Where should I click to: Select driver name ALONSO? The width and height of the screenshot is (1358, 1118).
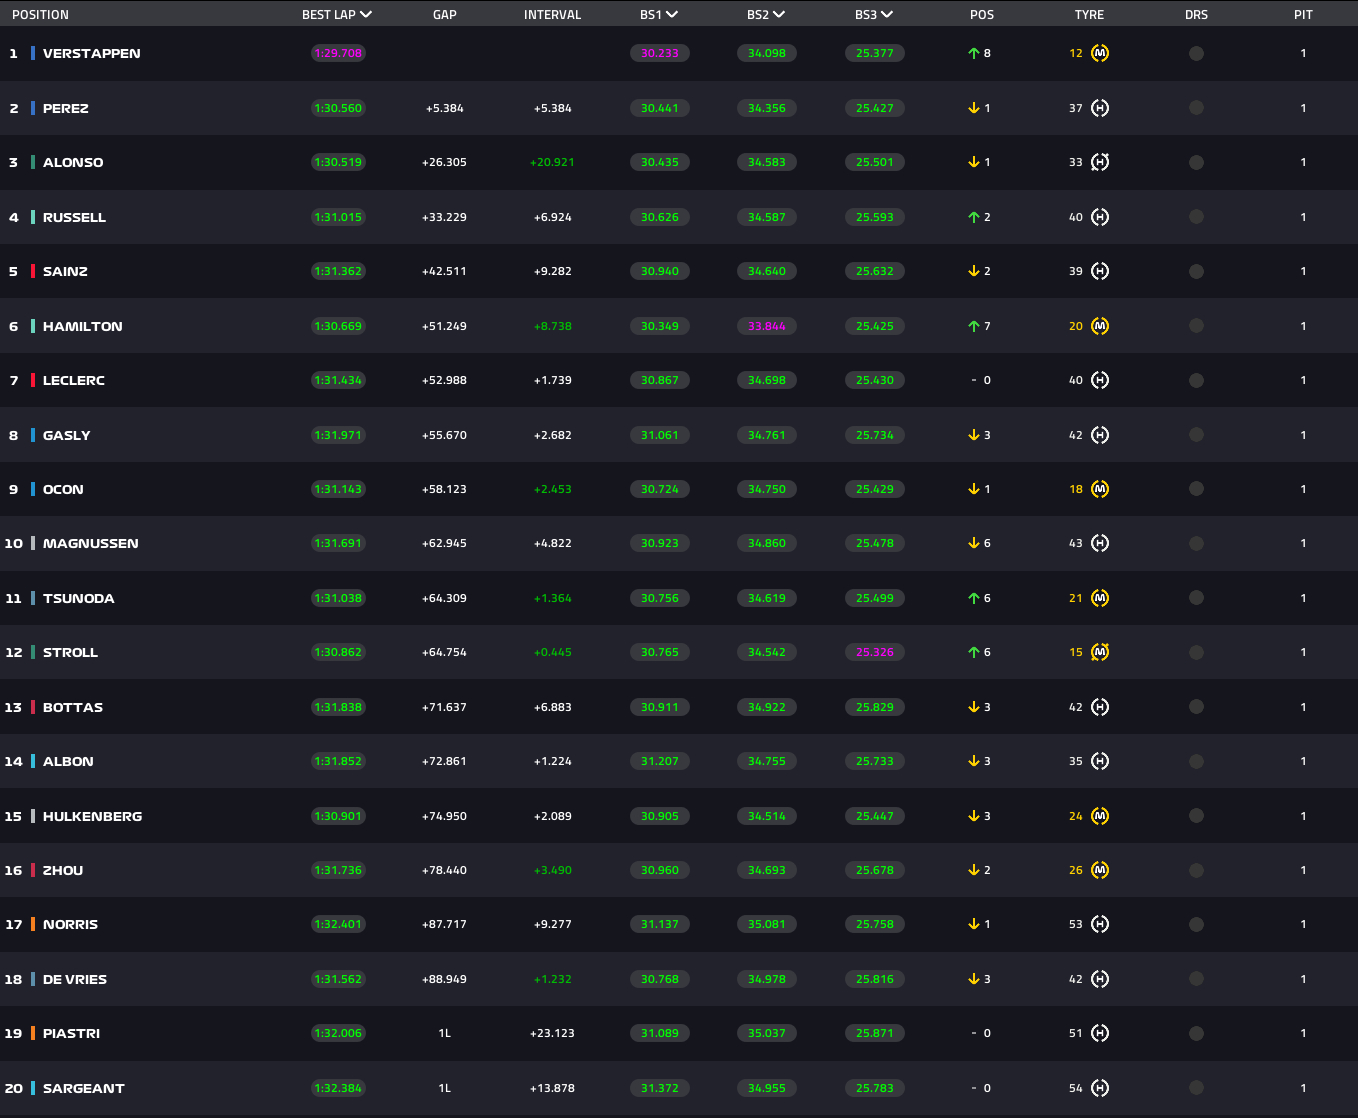click(x=73, y=162)
